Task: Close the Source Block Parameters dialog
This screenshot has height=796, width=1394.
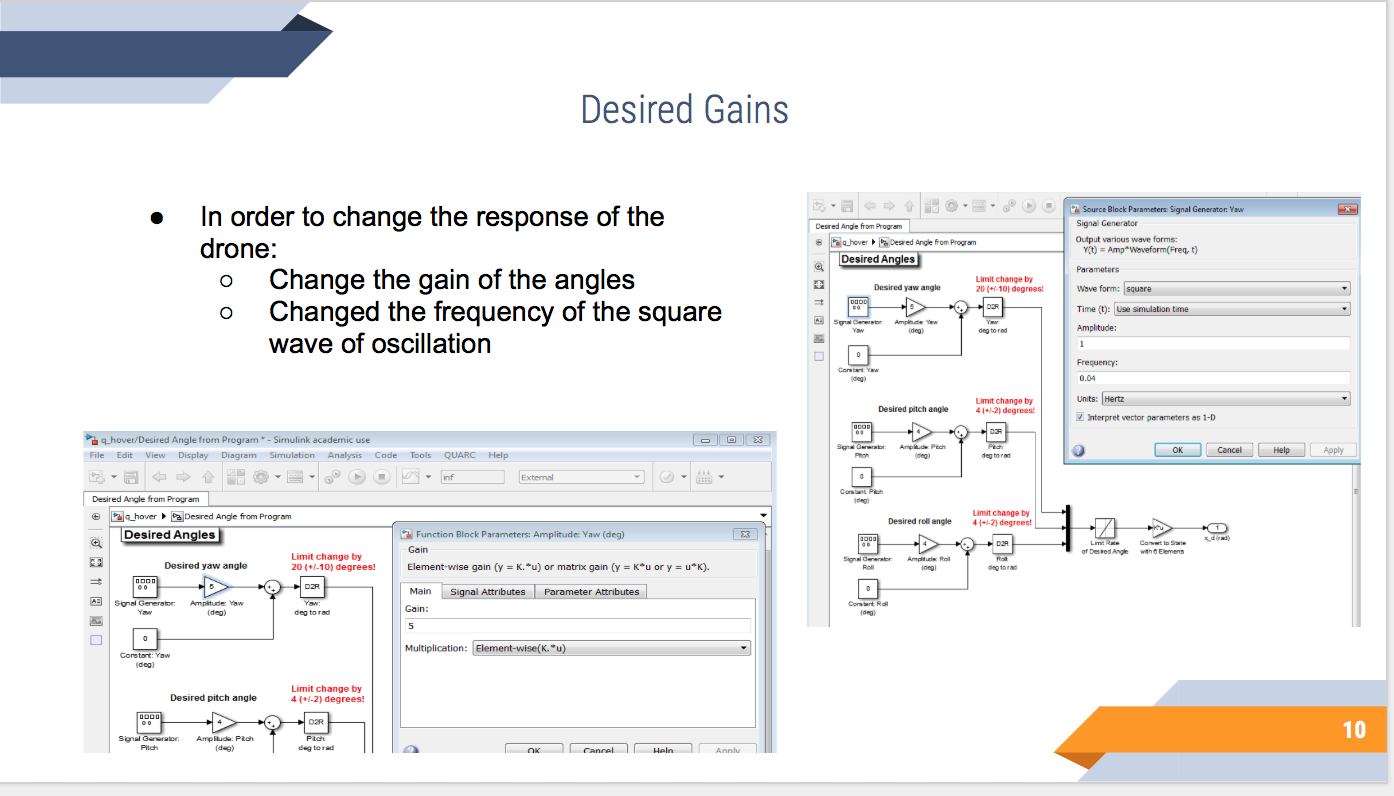Action: click(1347, 209)
